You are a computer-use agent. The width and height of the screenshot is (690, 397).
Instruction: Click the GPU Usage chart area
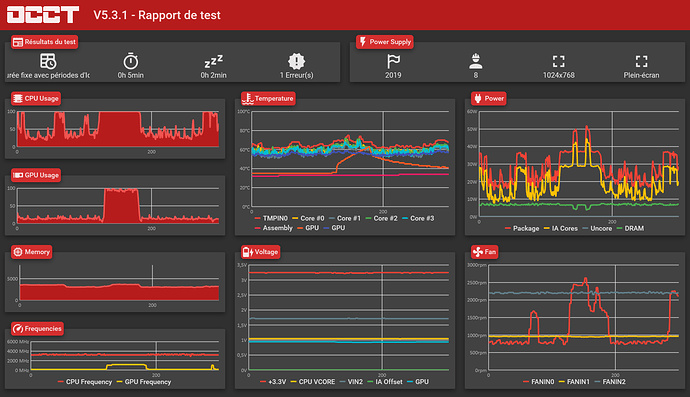[x=117, y=206]
